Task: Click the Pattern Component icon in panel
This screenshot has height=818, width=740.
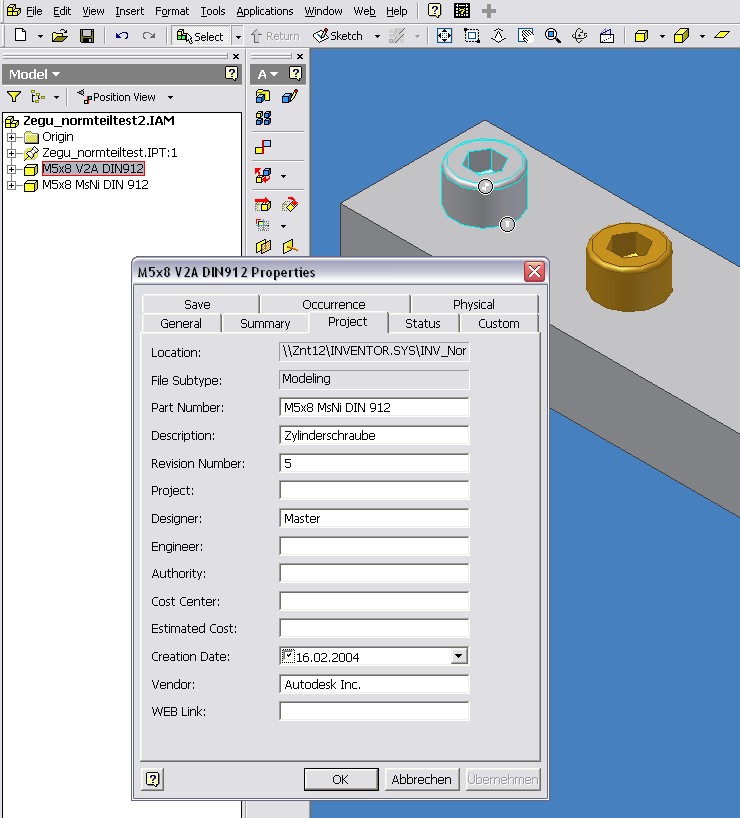Action: (x=263, y=118)
